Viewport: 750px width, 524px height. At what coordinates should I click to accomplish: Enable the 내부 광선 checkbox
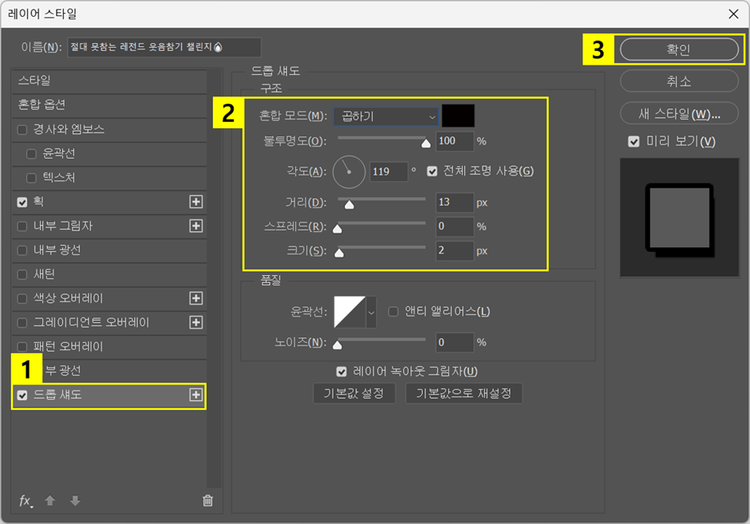point(22,250)
